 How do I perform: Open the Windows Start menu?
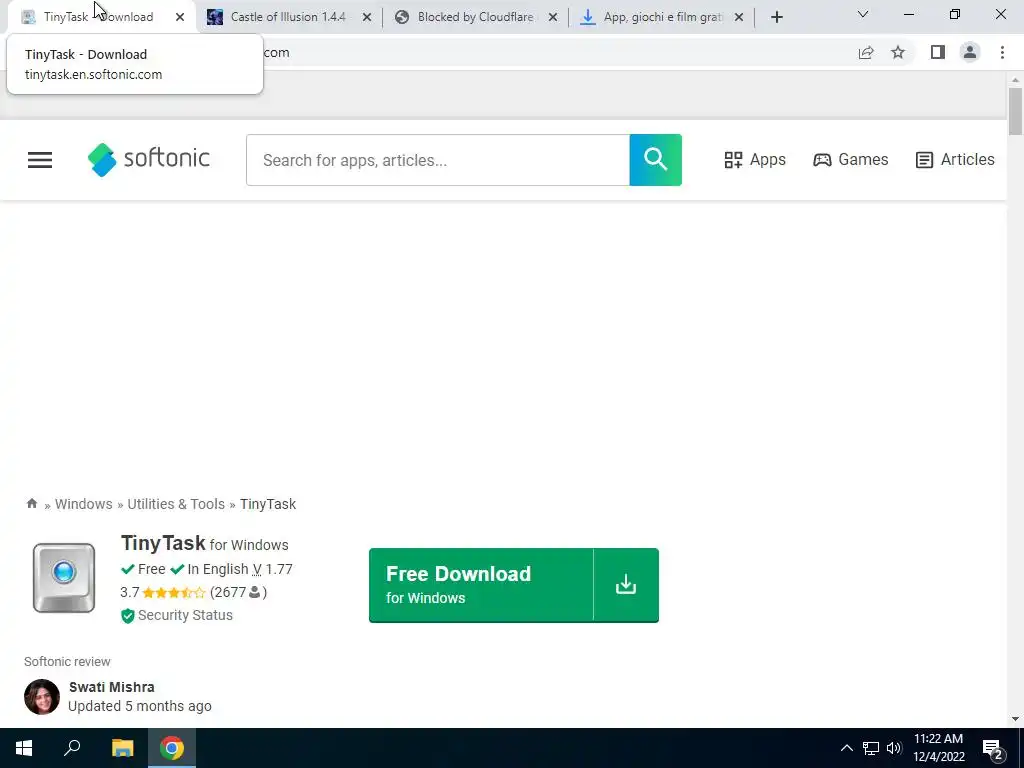tap(24, 748)
